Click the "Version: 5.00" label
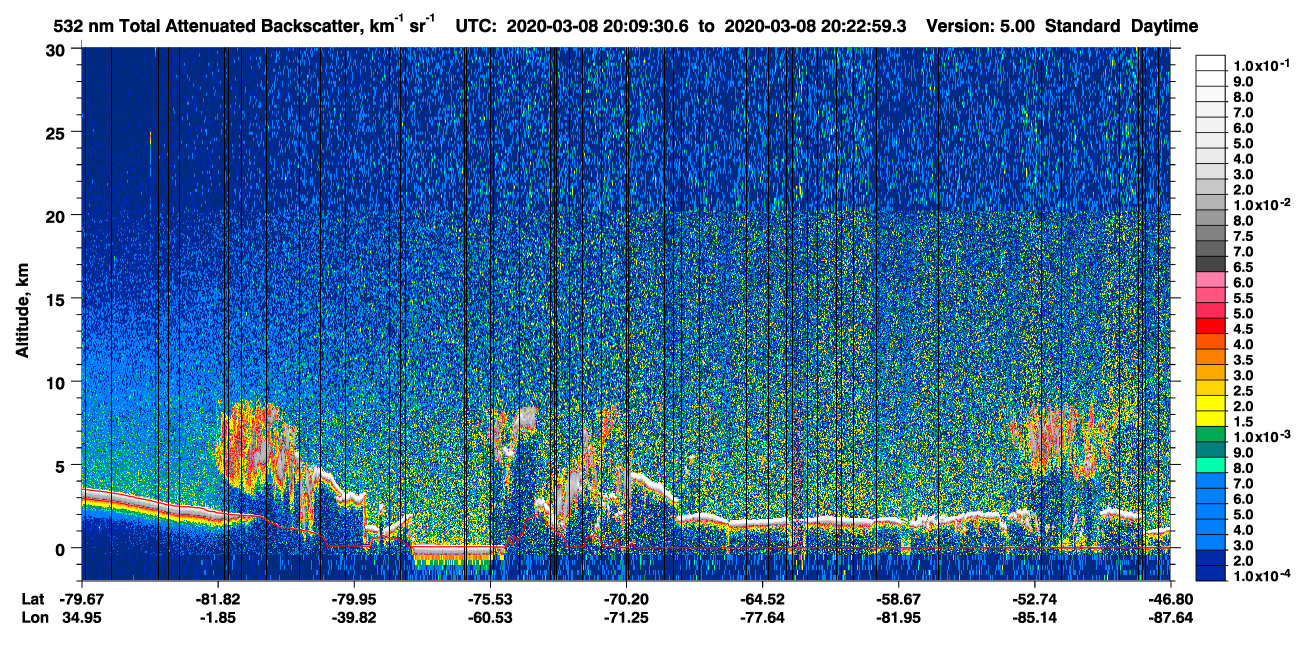Screen dimensions: 1300x667 [981, 27]
